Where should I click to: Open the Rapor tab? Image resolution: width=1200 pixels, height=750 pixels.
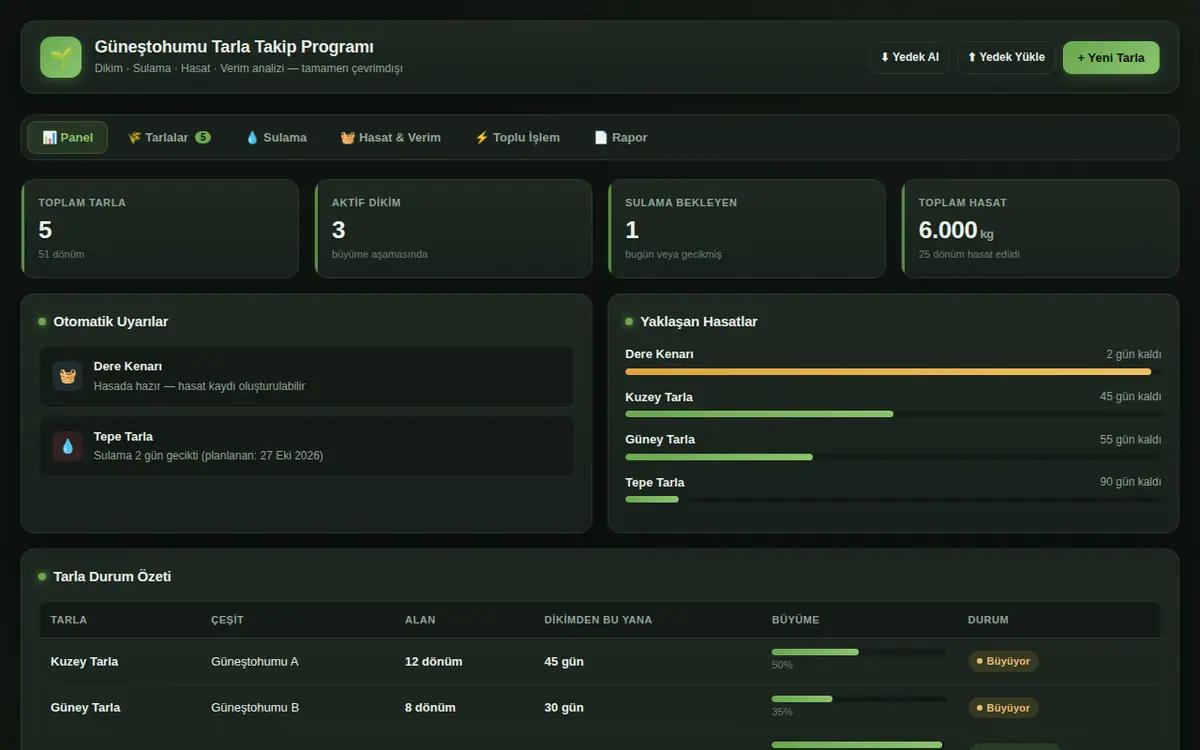tap(620, 138)
